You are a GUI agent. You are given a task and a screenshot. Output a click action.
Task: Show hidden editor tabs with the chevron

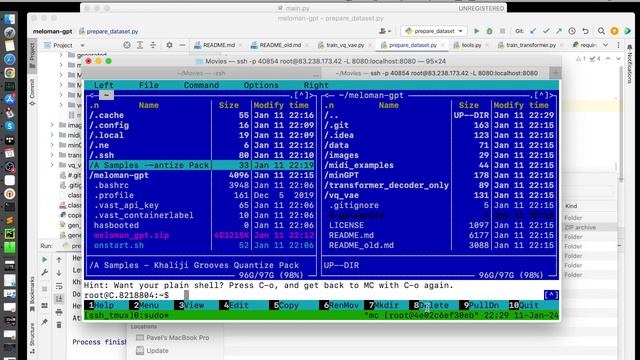click(606, 45)
